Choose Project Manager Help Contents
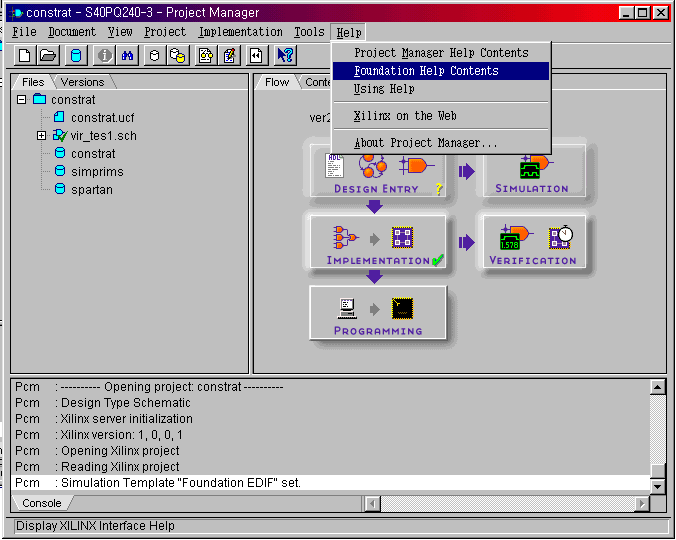This screenshot has height=540, width=676. 441,53
